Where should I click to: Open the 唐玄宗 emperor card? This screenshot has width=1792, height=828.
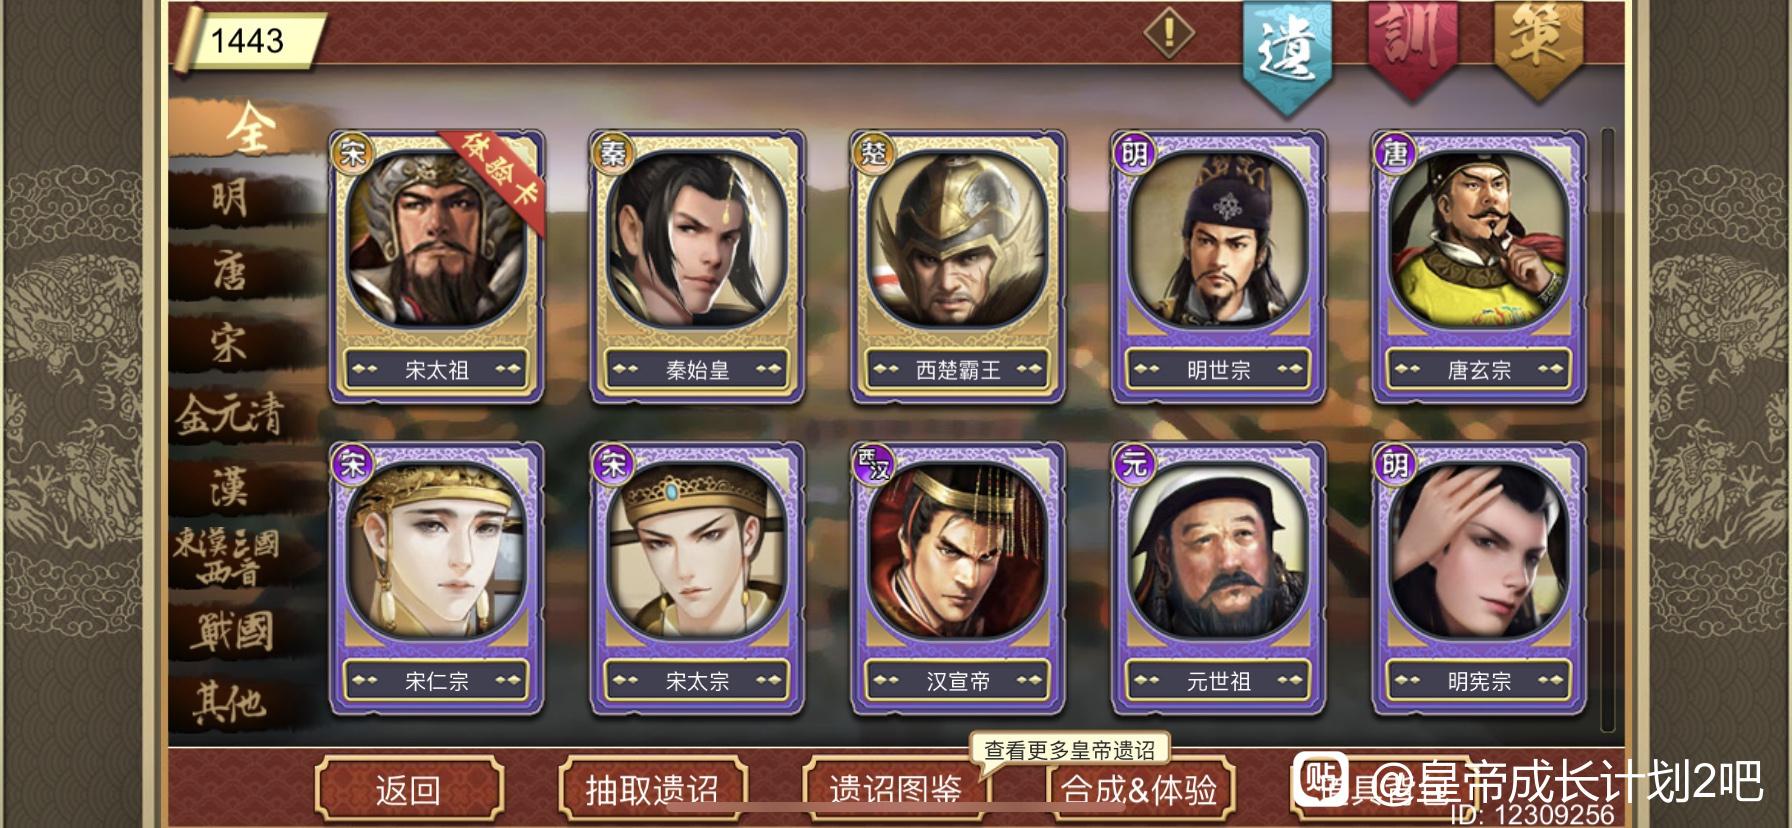click(1480, 267)
